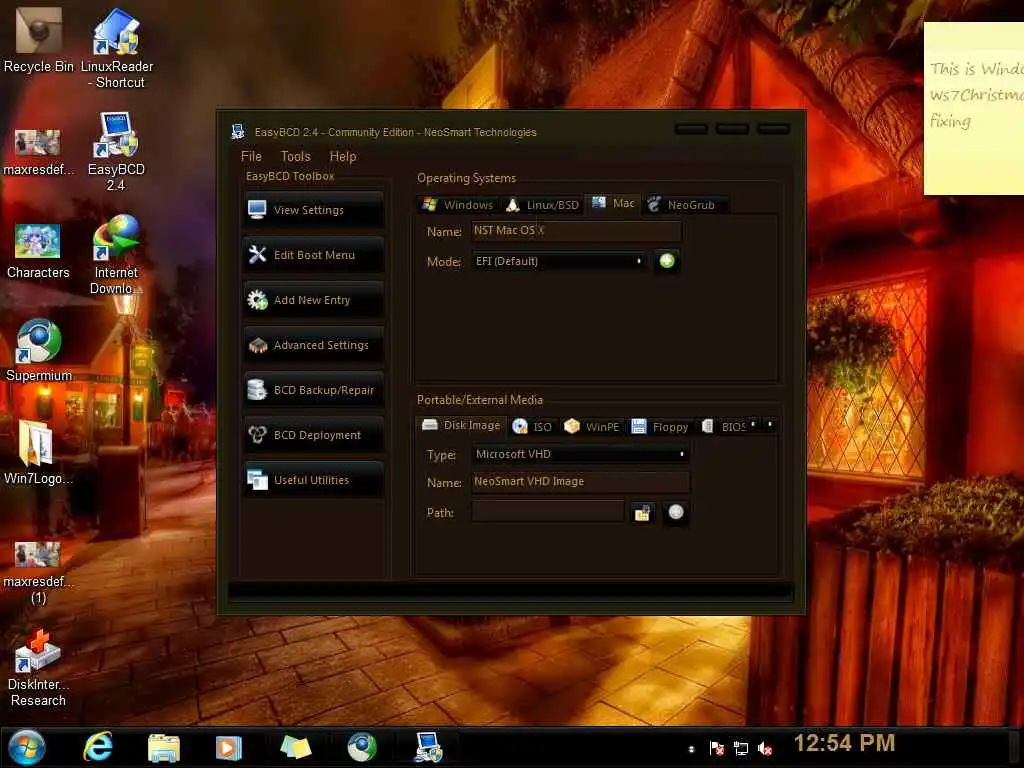The height and width of the screenshot is (768, 1024).
Task: Select the Internet Download Manager desktop icon
Action: [x=116, y=255]
